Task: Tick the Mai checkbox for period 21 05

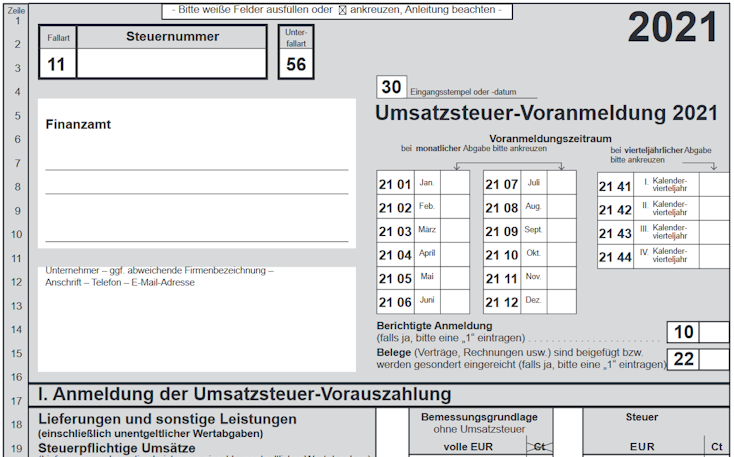Action: [455, 278]
